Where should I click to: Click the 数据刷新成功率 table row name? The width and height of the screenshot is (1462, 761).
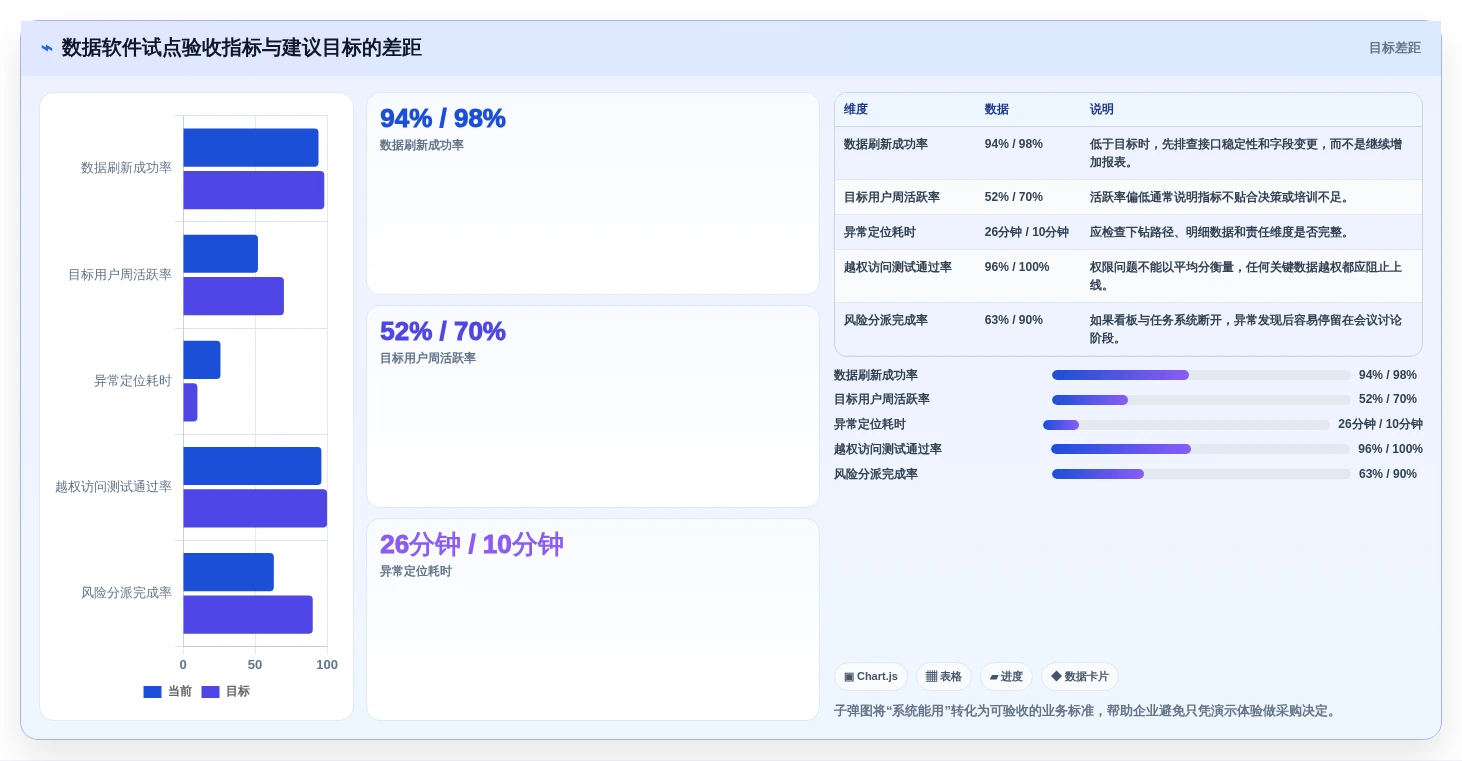tap(886, 144)
